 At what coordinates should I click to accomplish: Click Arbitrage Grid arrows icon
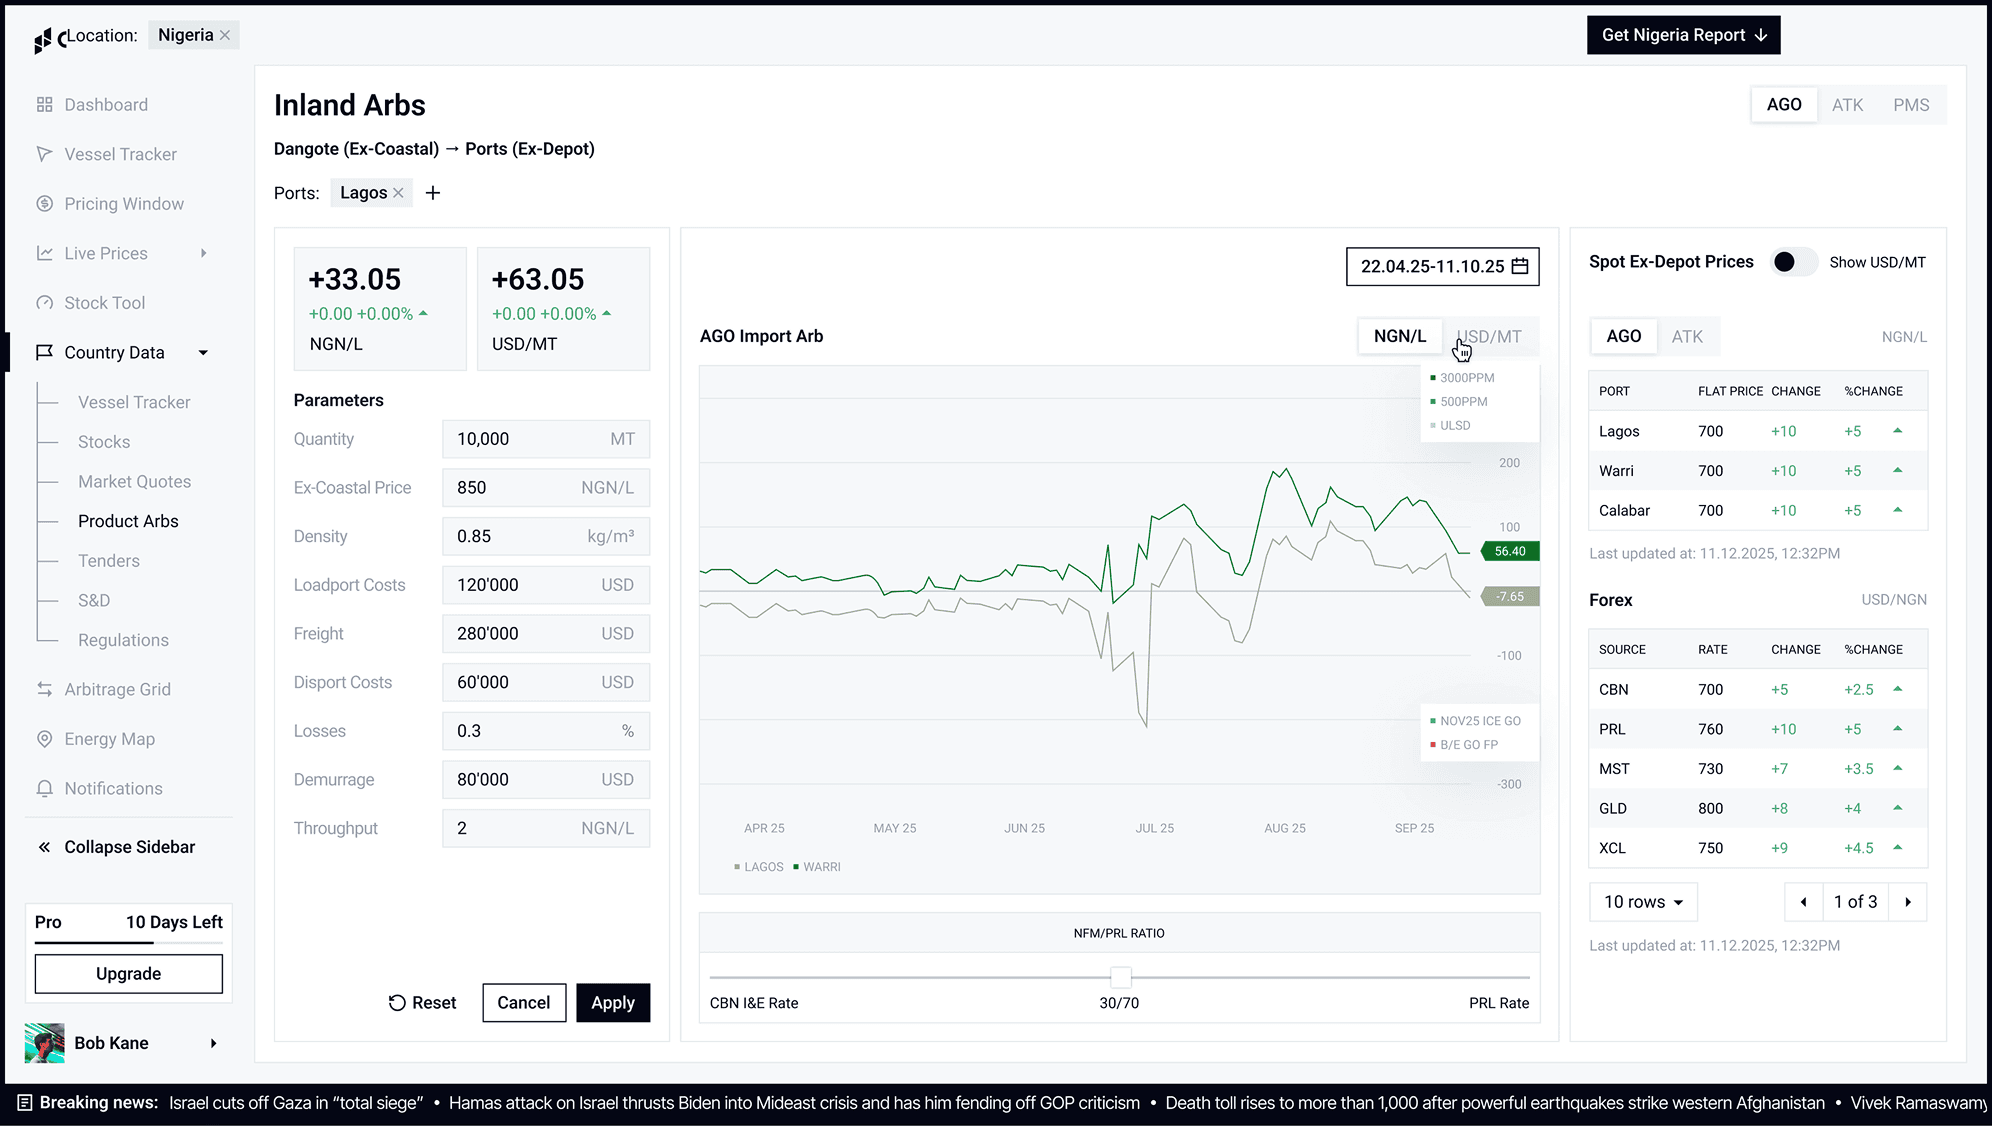click(44, 690)
